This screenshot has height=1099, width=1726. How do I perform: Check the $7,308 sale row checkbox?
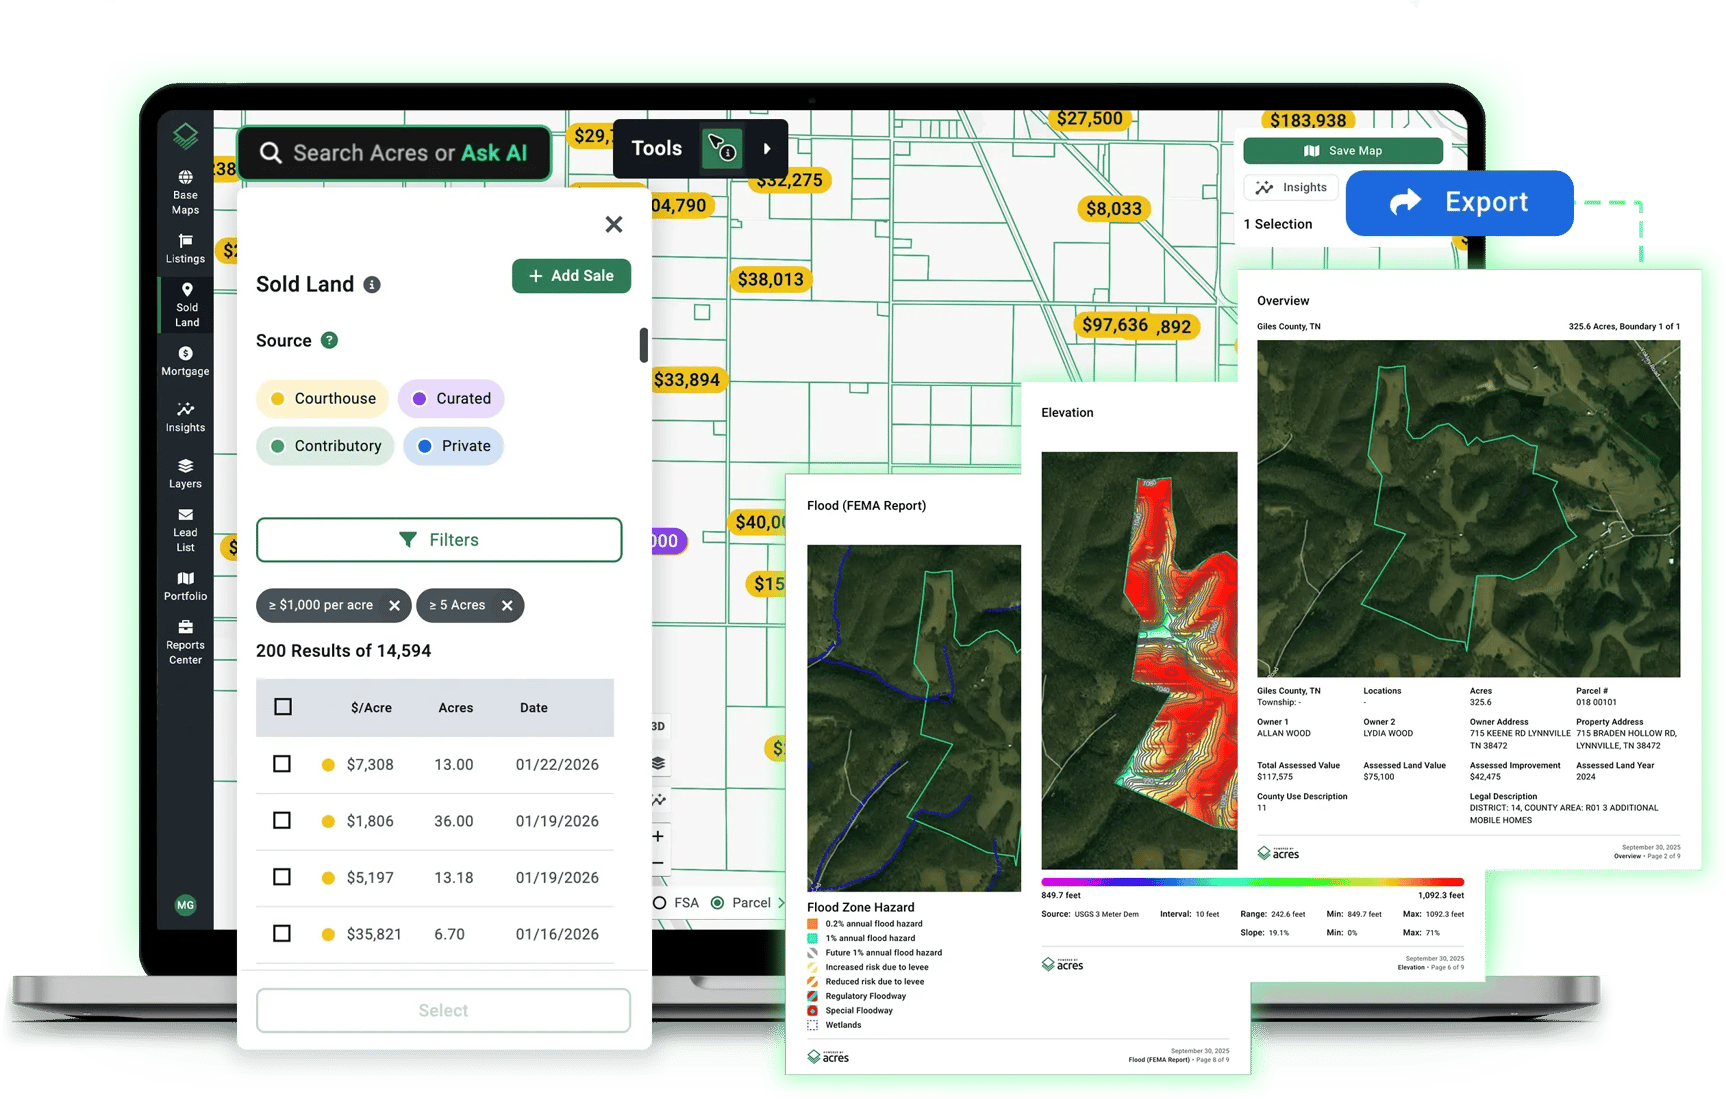(282, 764)
